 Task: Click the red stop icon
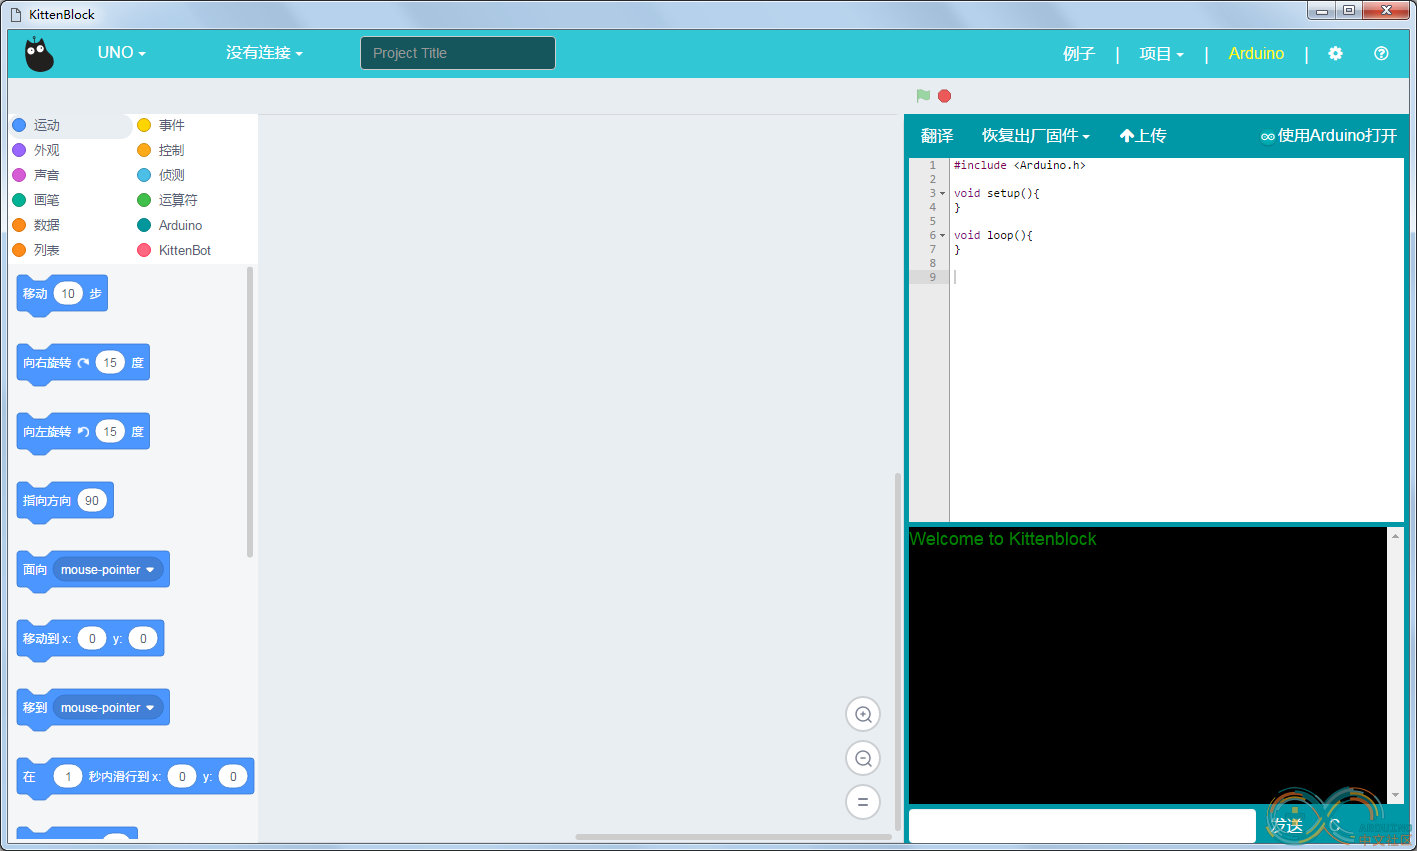(x=944, y=96)
